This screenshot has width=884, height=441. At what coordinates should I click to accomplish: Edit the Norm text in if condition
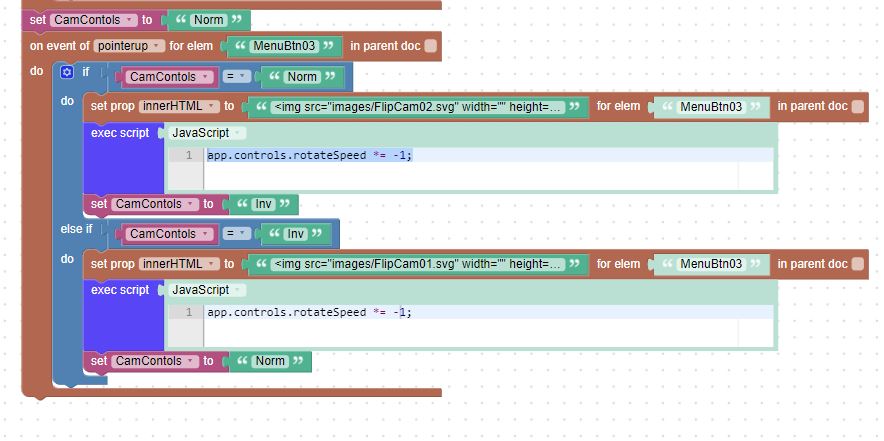pos(302,77)
